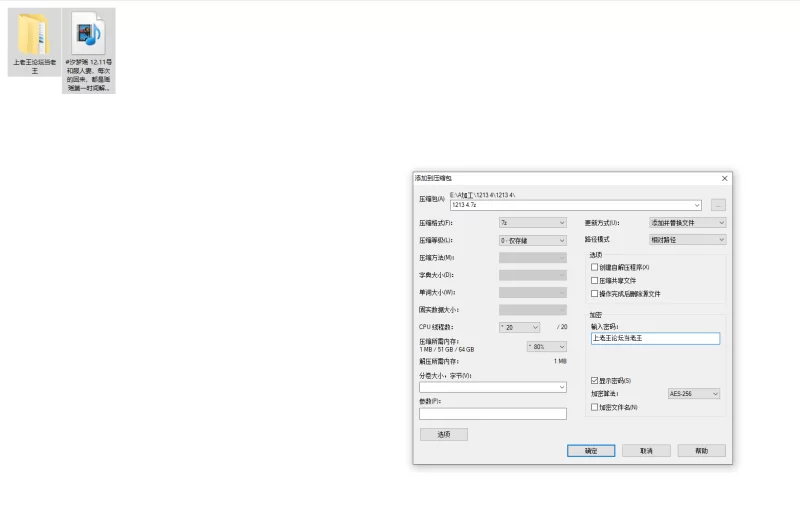Click the 取消 button
The width and height of the screenshot is (800, 510).
646,451
